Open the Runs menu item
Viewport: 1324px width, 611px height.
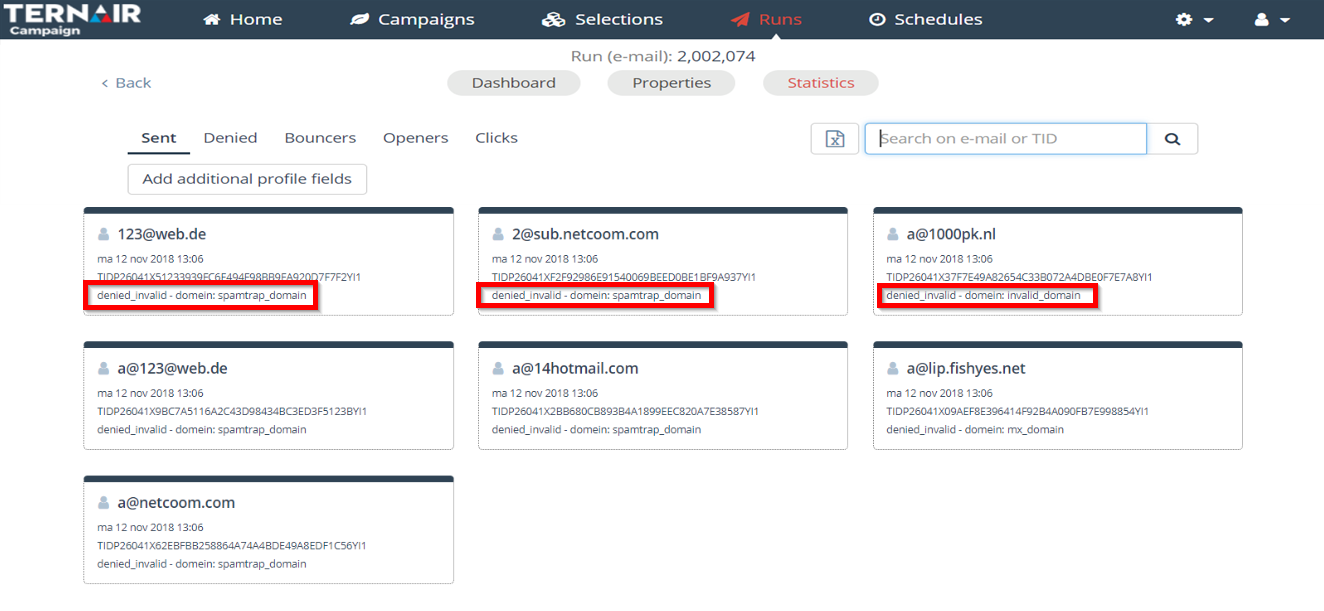coord(766,19)
